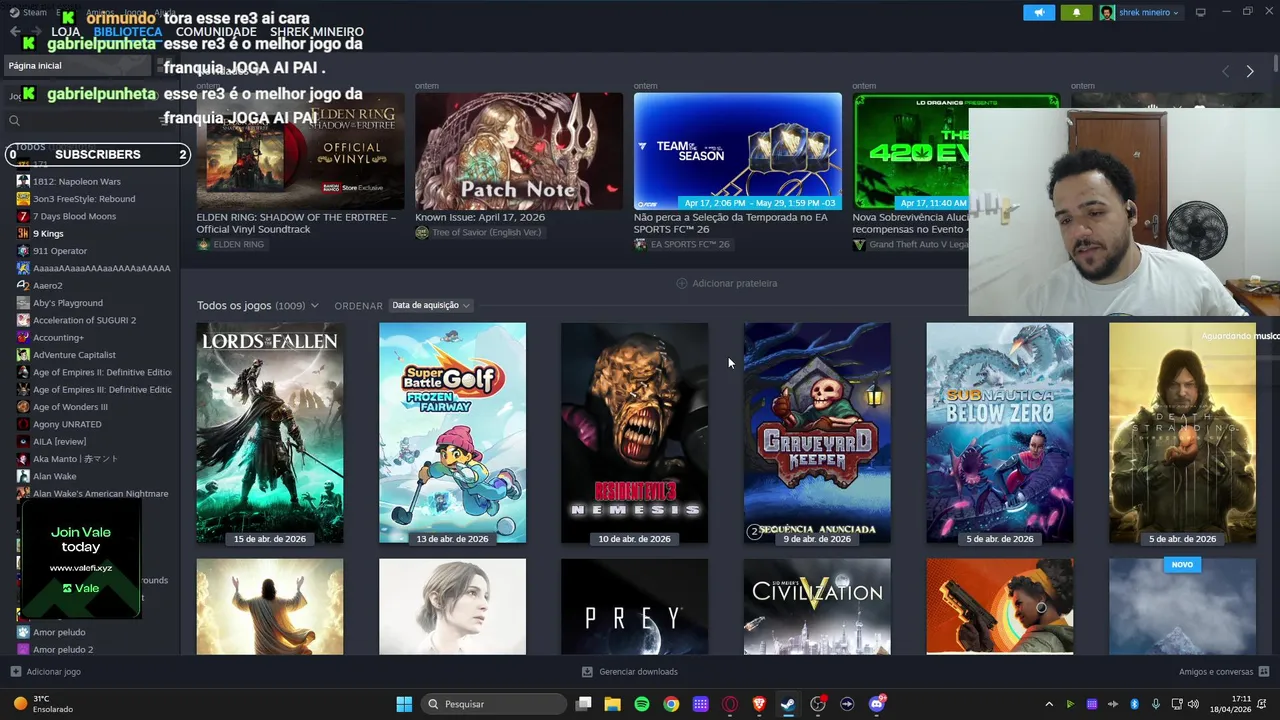Open weather widget showing 31°C Ensolarado
This screenshot has width=1280, height=720.
click(x=45, y=704)
